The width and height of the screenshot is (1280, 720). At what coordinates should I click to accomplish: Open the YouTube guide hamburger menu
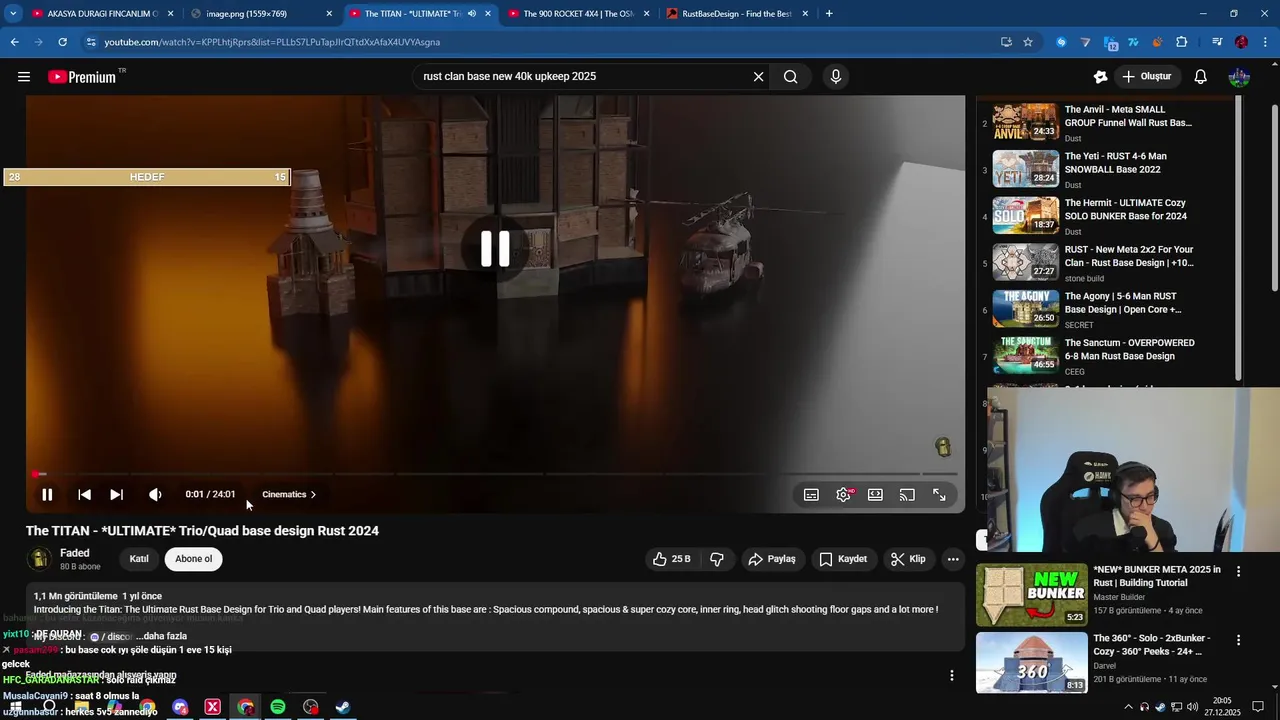pos(24,77)
